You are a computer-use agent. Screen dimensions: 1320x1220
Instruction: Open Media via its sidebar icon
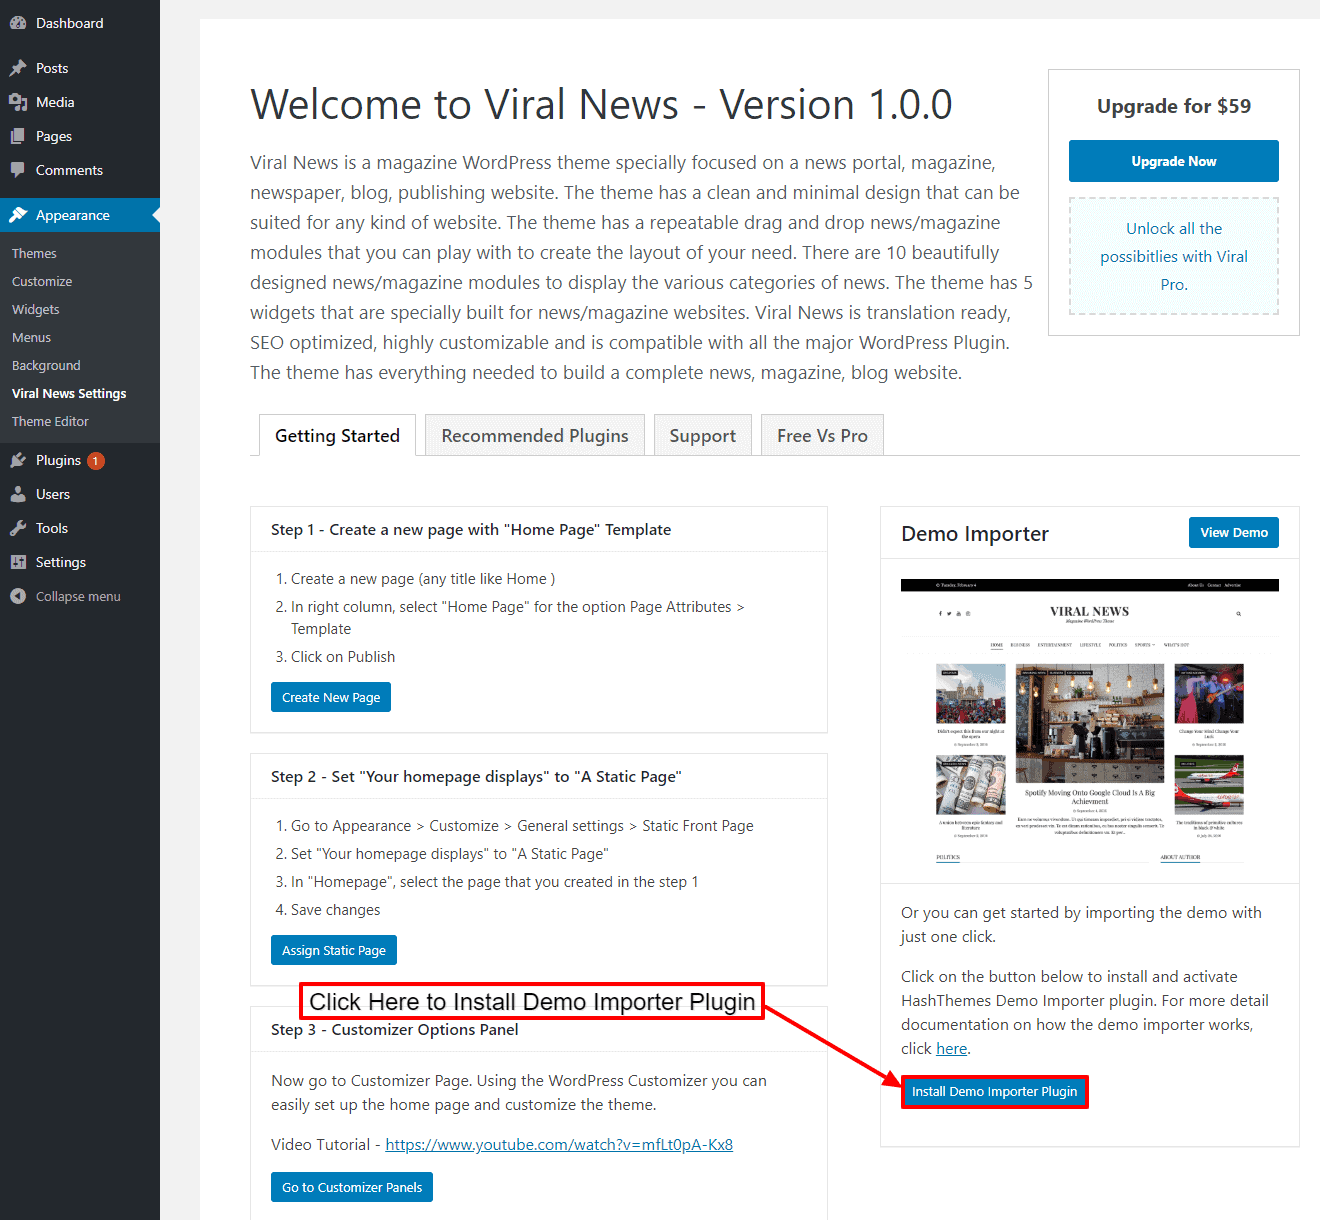(x=18, y=102)
